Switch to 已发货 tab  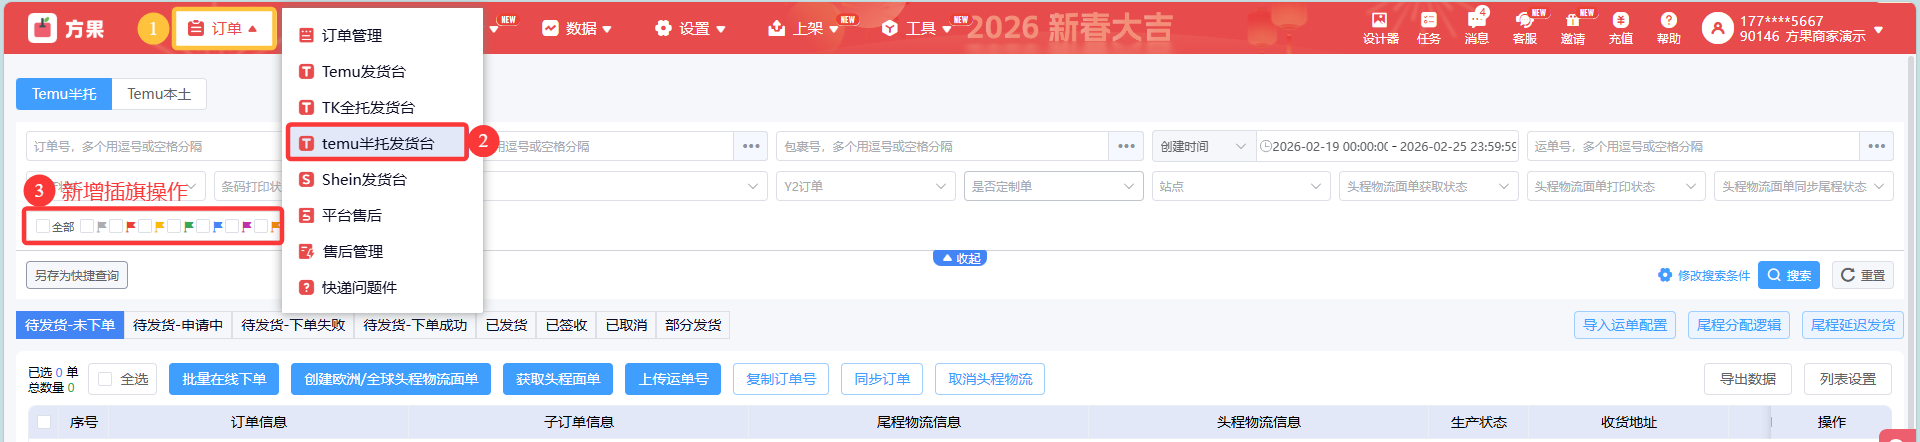[507, 325]
